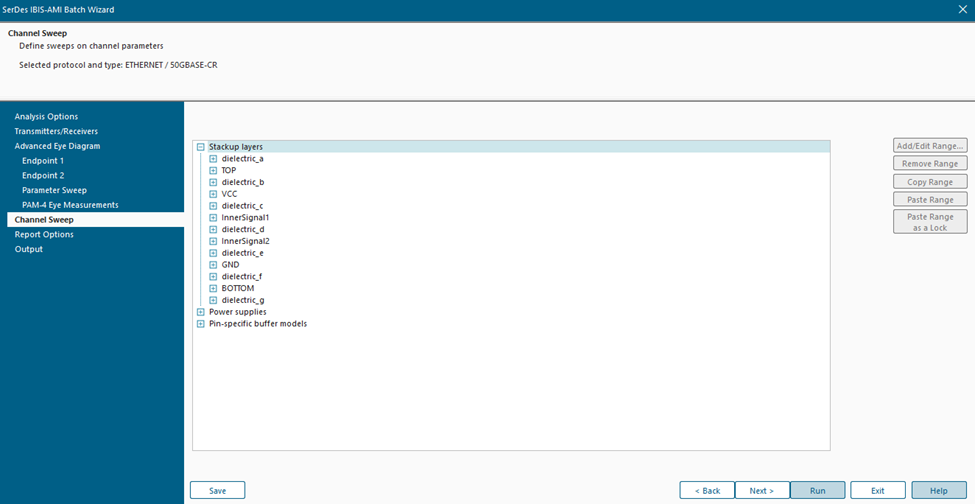Click the Remove Range button
975x504 pixels.
pyautogui.click(x=930, y=164)
